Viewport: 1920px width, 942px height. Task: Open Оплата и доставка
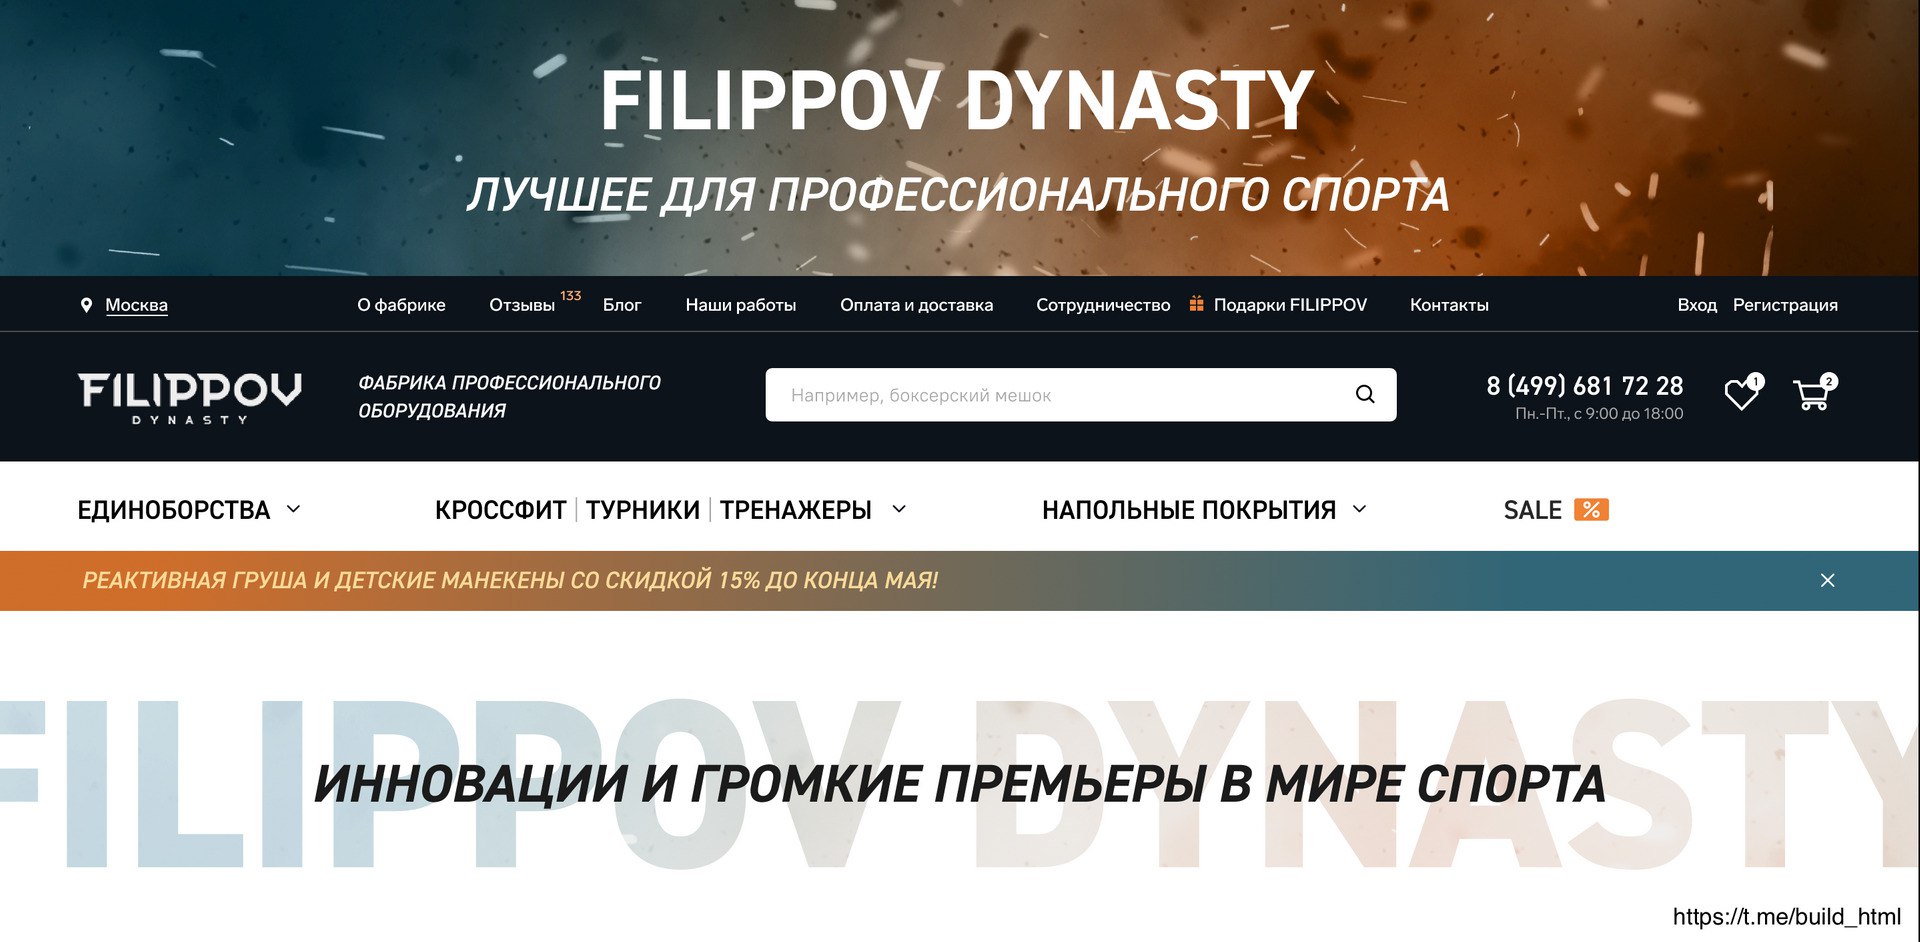click(x=917, y=305)
